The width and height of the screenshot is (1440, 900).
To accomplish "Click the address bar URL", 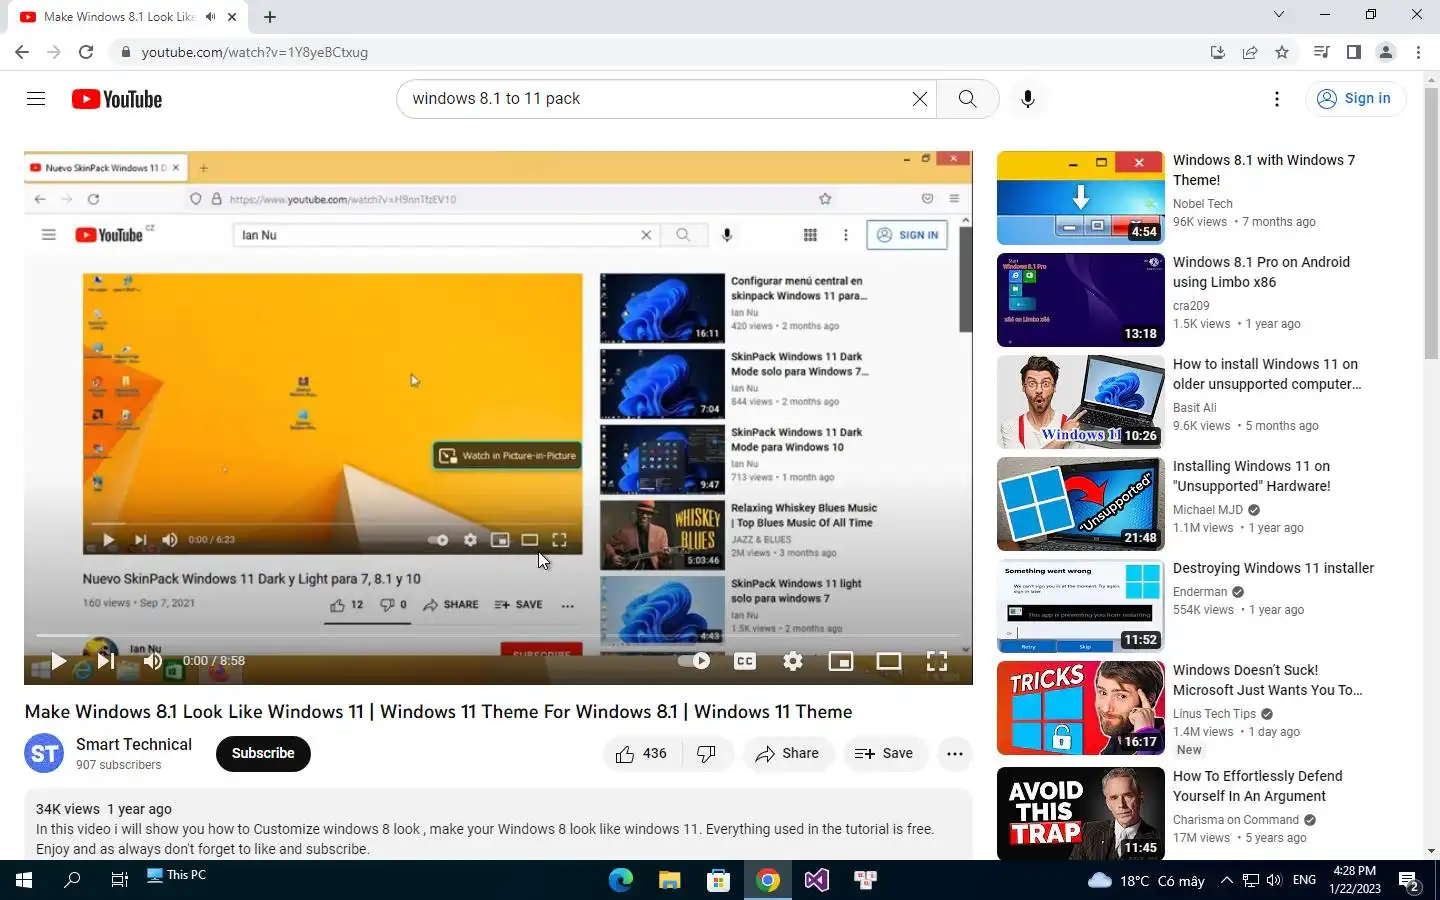I will (x=255, y=52).
